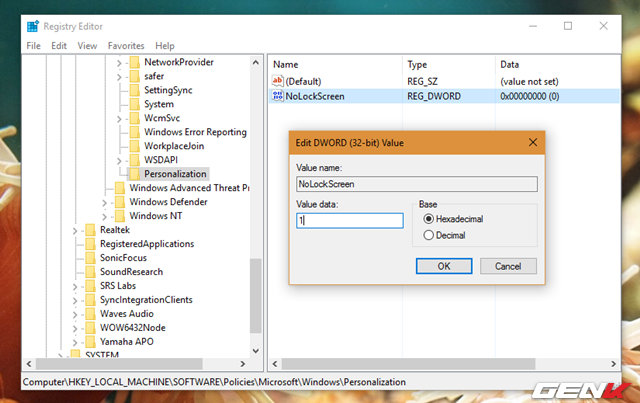Click the SonicFocus folder icon
This screenshot has height=403, width=640.
click(91, 258)
